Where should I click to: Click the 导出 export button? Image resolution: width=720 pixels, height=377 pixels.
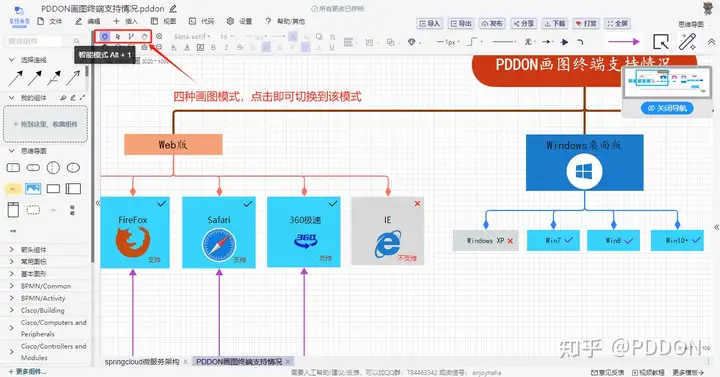(x=461, y=23)
